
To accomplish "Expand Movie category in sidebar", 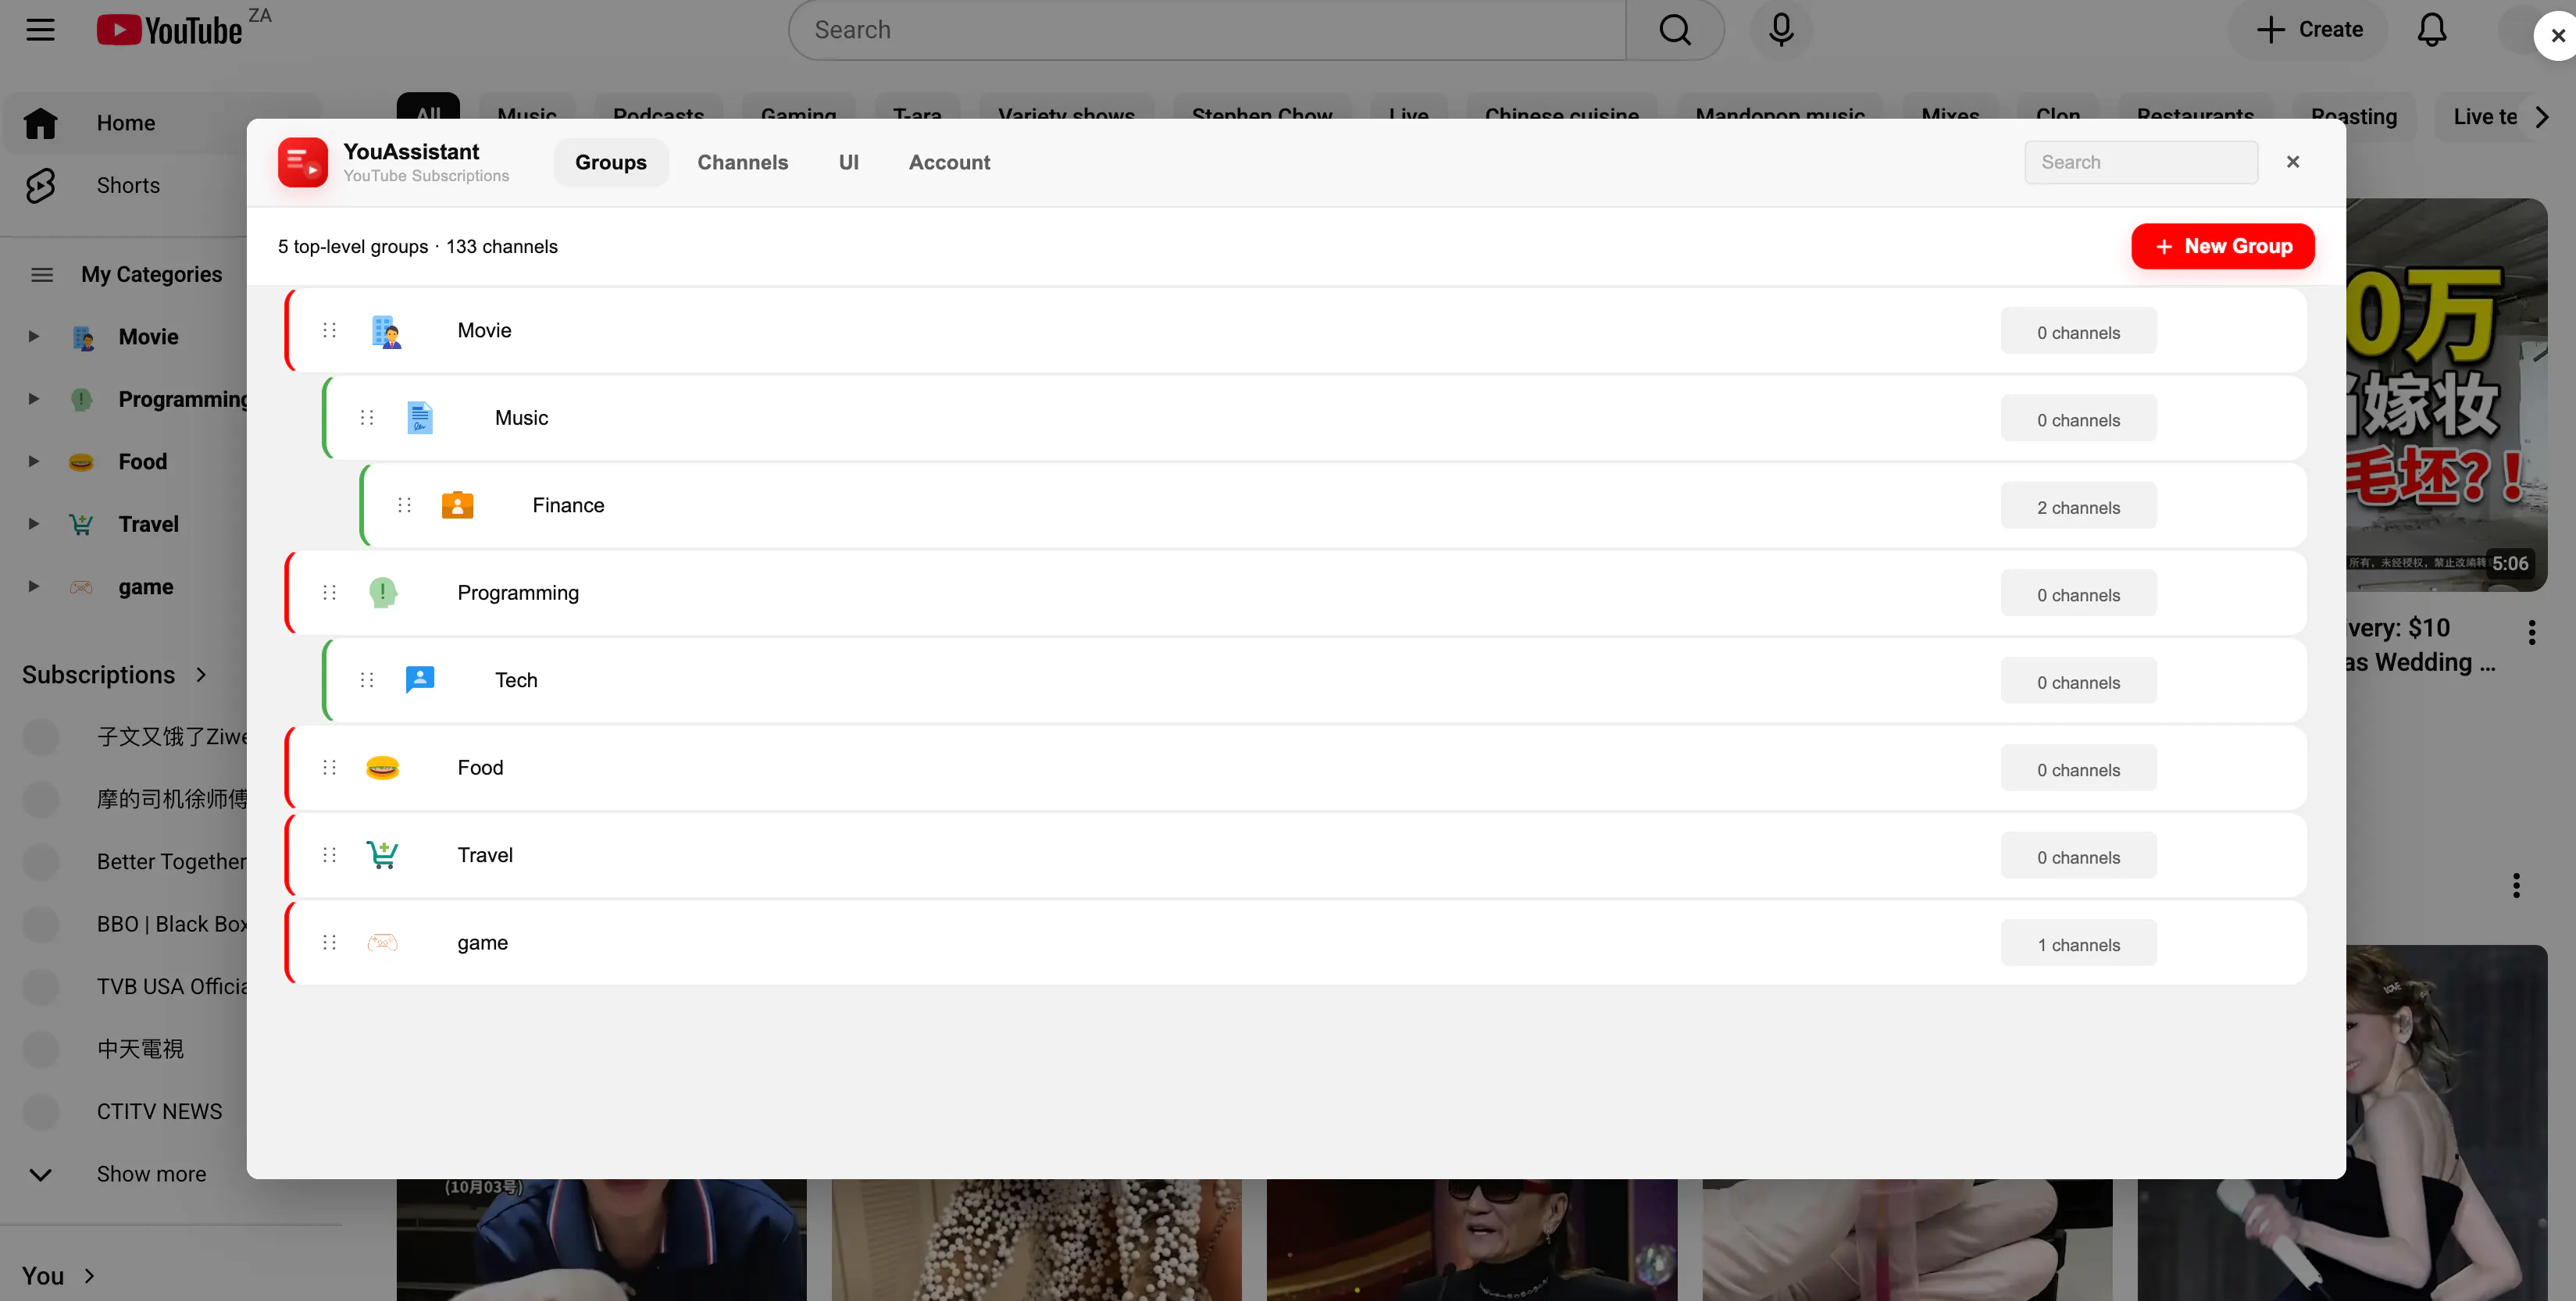I will (33, 337).
